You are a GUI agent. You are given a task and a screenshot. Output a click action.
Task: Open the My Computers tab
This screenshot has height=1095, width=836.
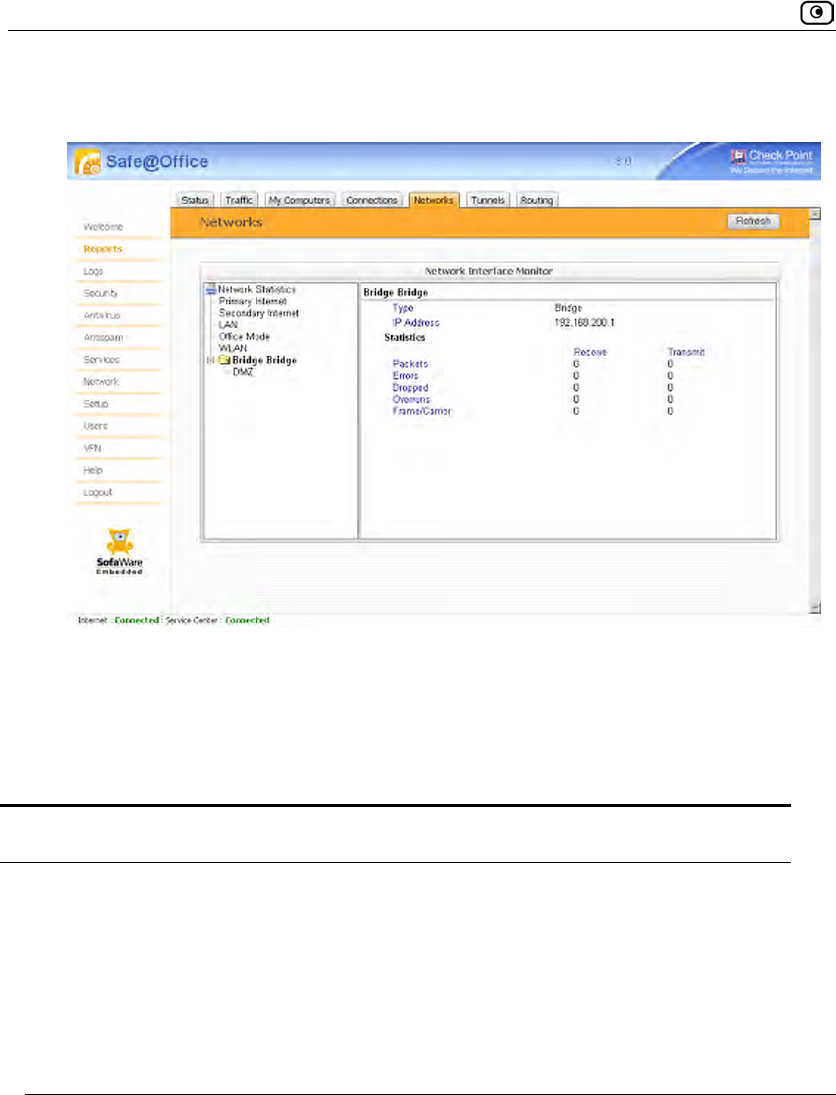(x=300, y=200)
